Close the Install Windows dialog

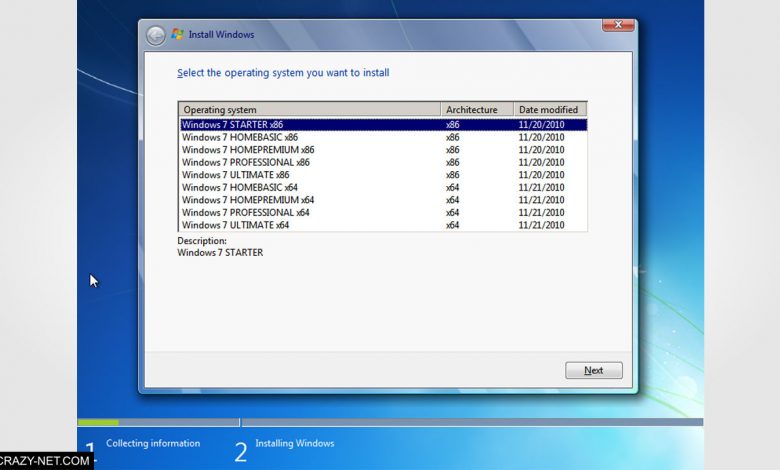click(x=618, y=25)
